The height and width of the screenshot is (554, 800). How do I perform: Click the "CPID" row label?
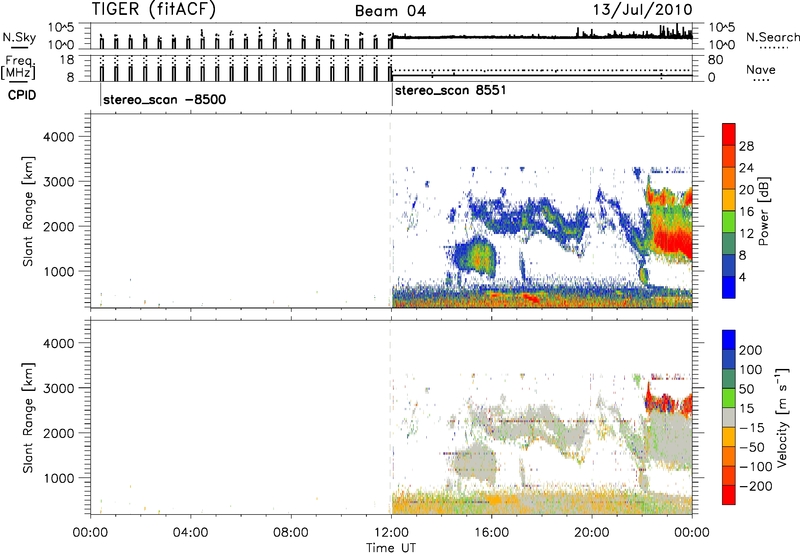22,95
